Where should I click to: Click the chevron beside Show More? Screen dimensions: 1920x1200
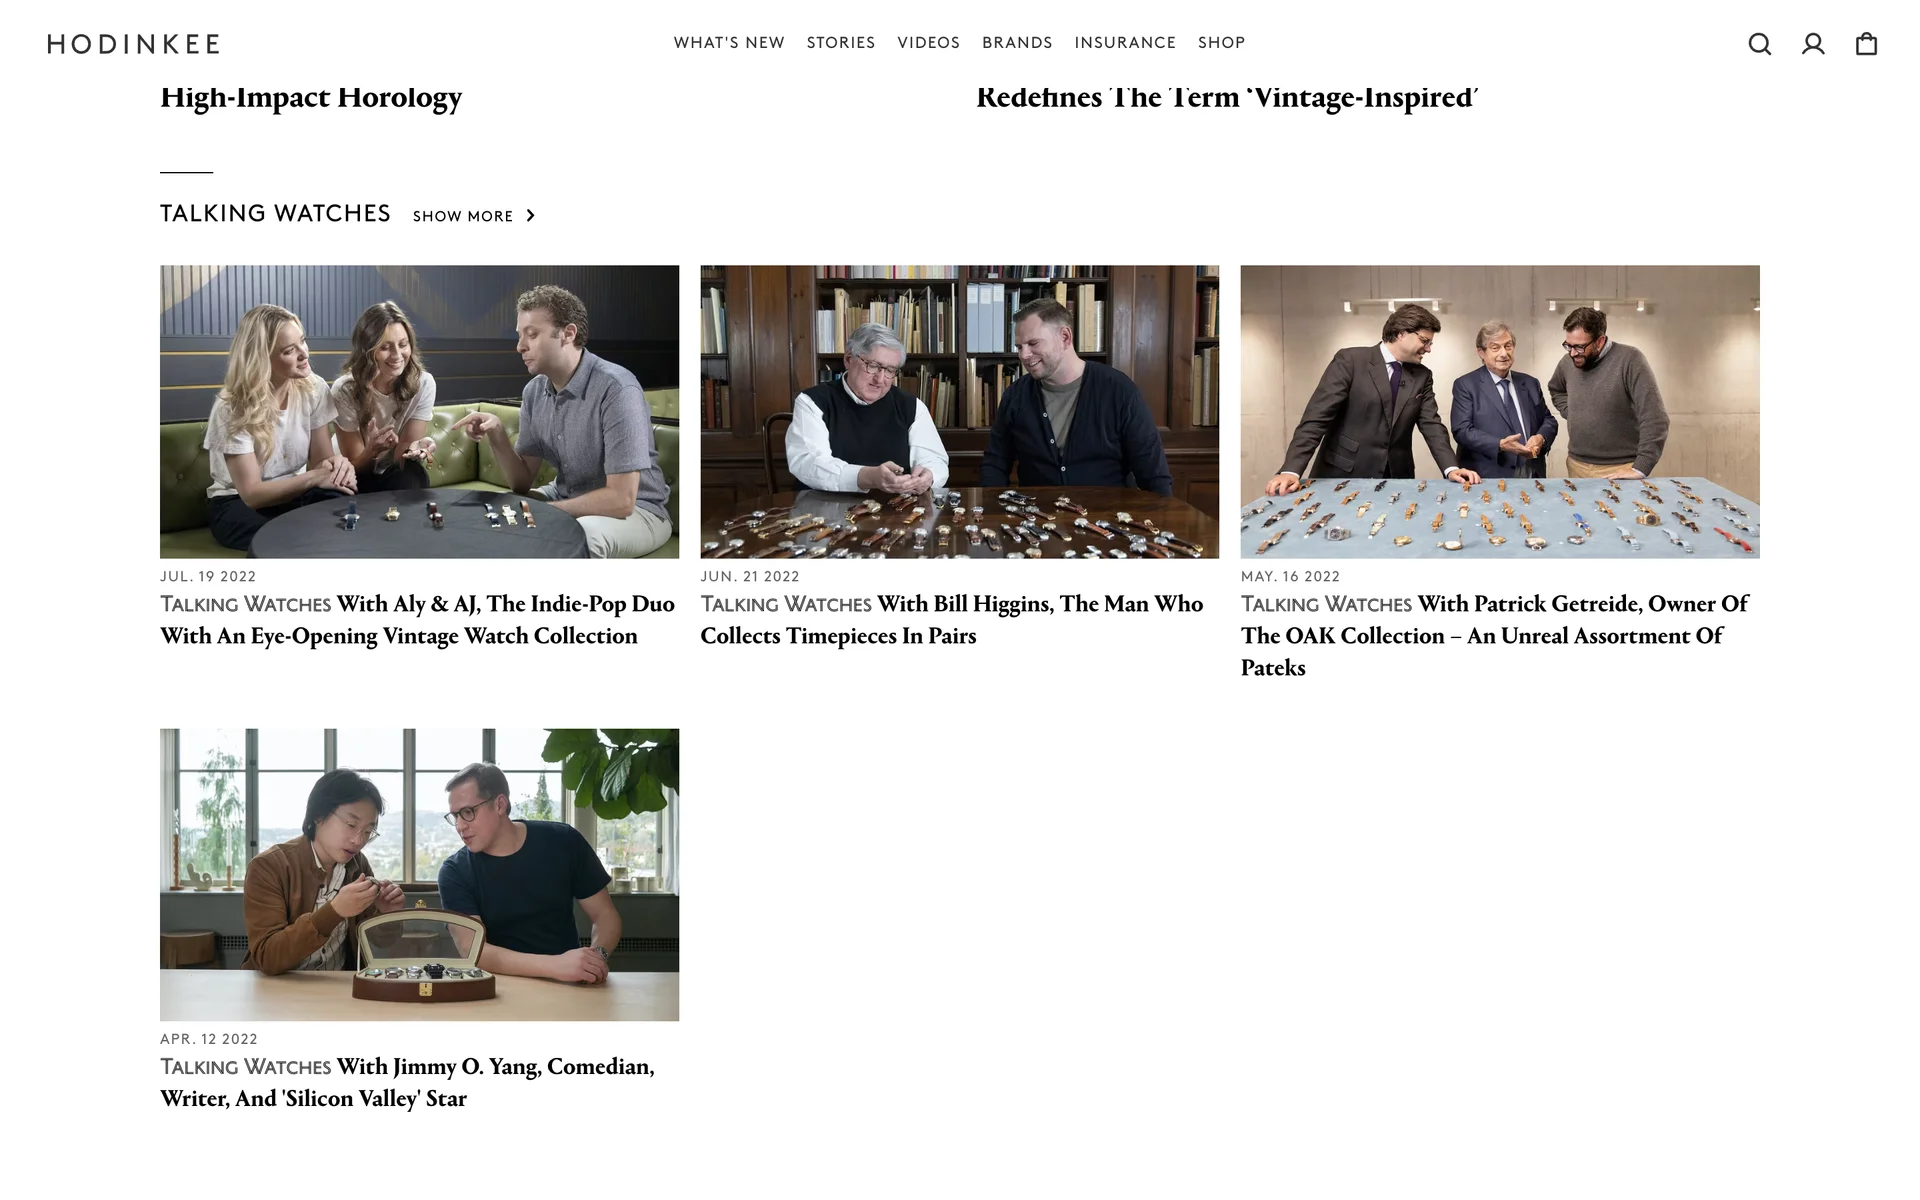530,216
